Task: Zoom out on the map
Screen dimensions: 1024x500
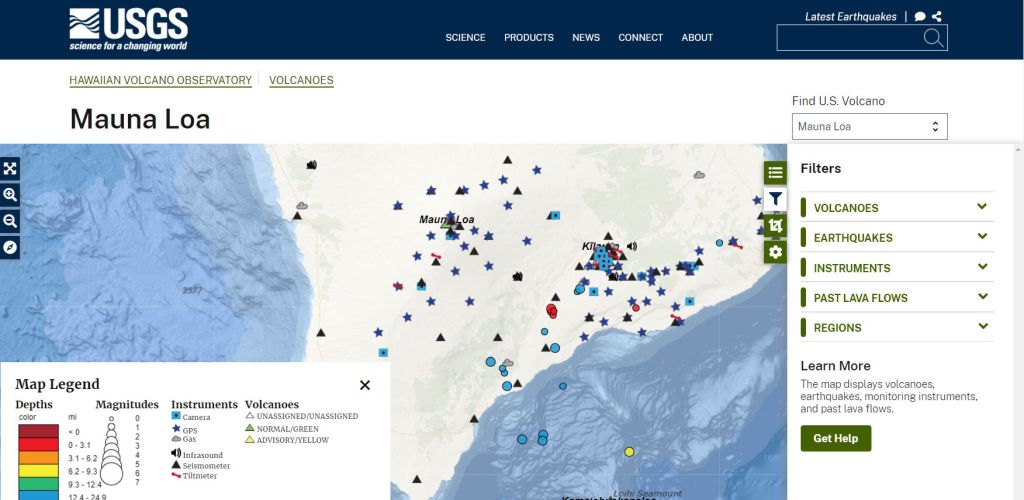Action: coord(10,221)
